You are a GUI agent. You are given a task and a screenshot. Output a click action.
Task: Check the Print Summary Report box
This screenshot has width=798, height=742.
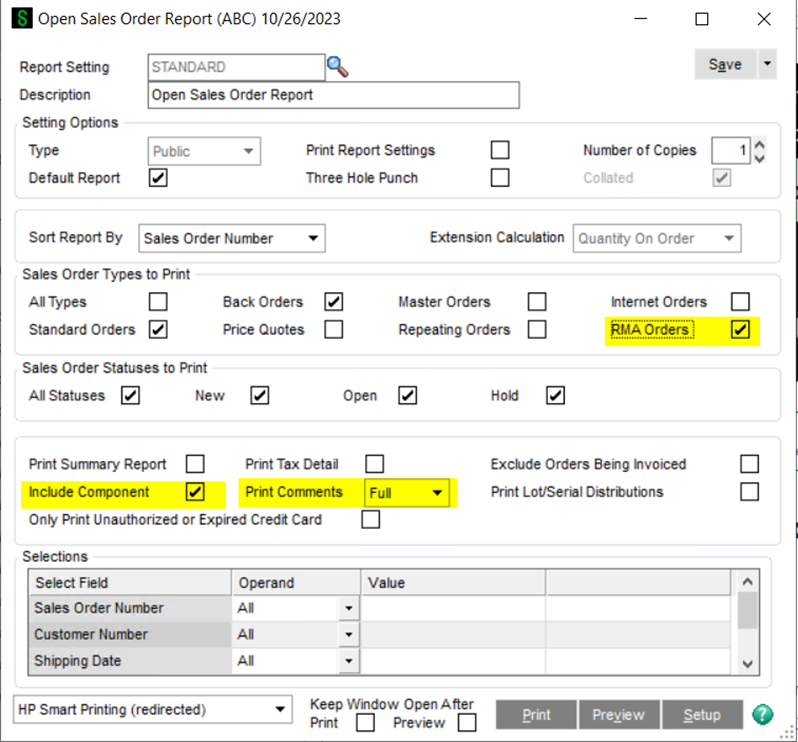196,464
